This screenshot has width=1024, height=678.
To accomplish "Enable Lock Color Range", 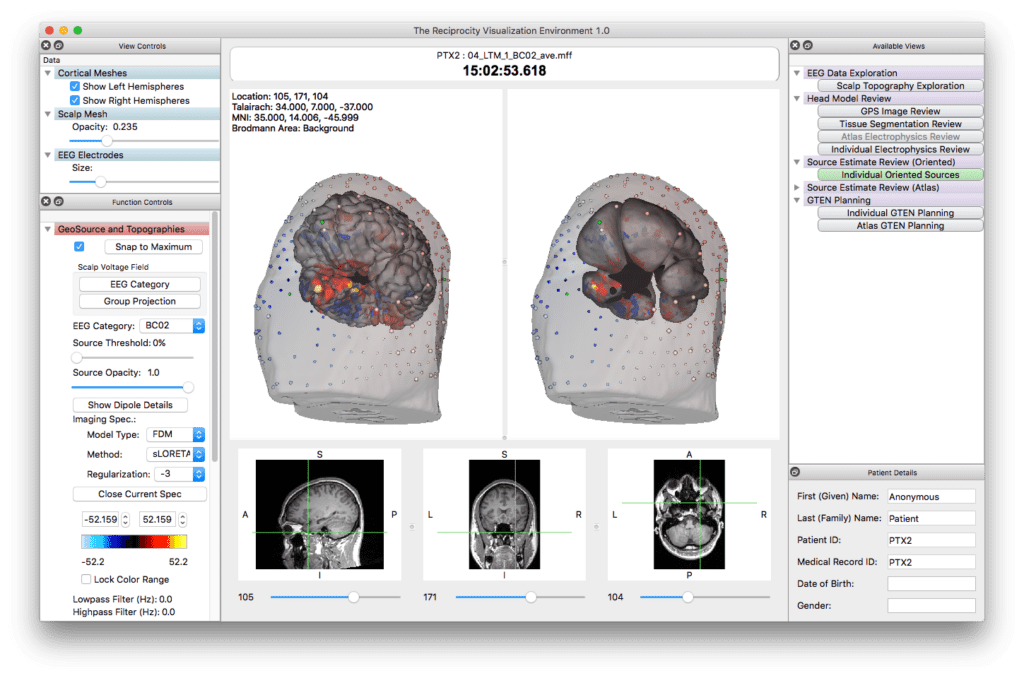I will pos(85,579).
